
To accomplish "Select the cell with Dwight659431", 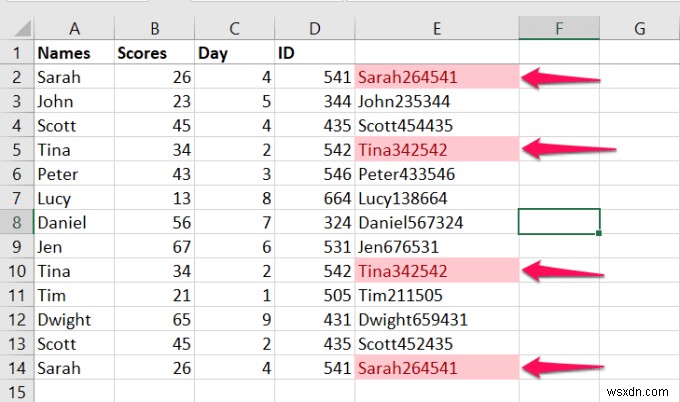I will [x=436, y=320].
